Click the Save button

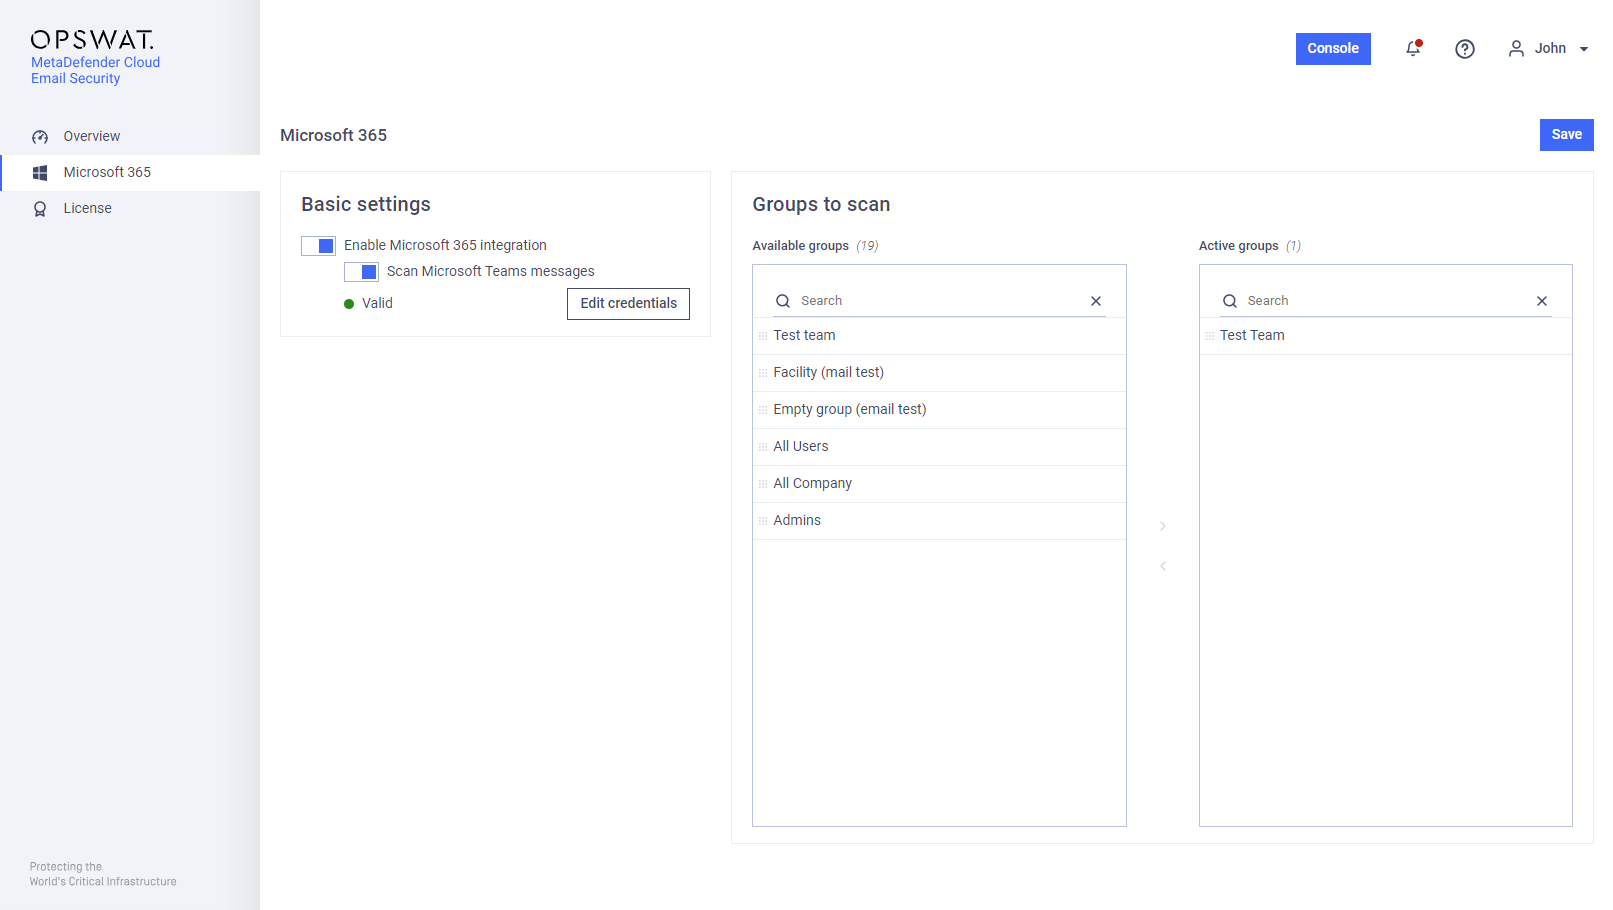1566,135
